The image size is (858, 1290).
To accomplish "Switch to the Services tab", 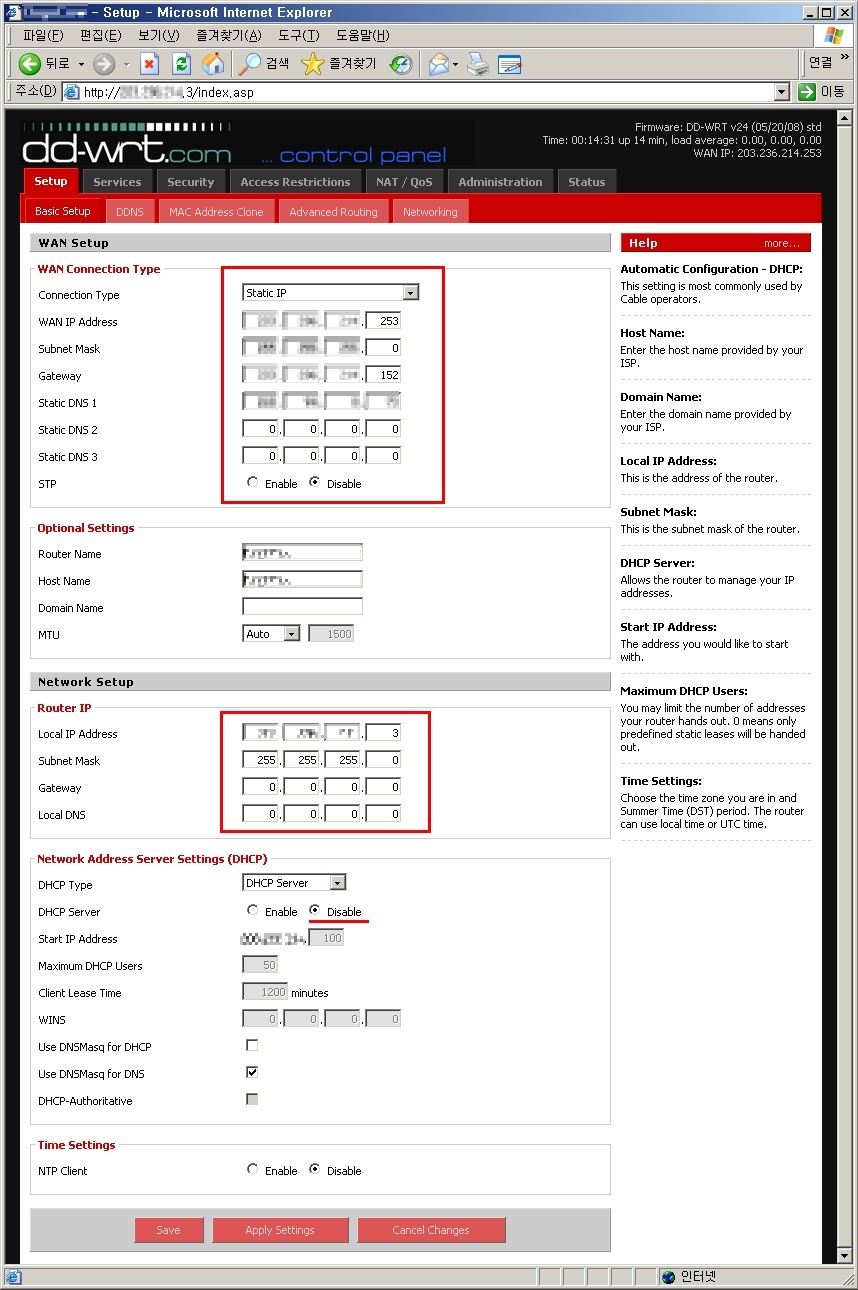I will (x=117, y=182).
